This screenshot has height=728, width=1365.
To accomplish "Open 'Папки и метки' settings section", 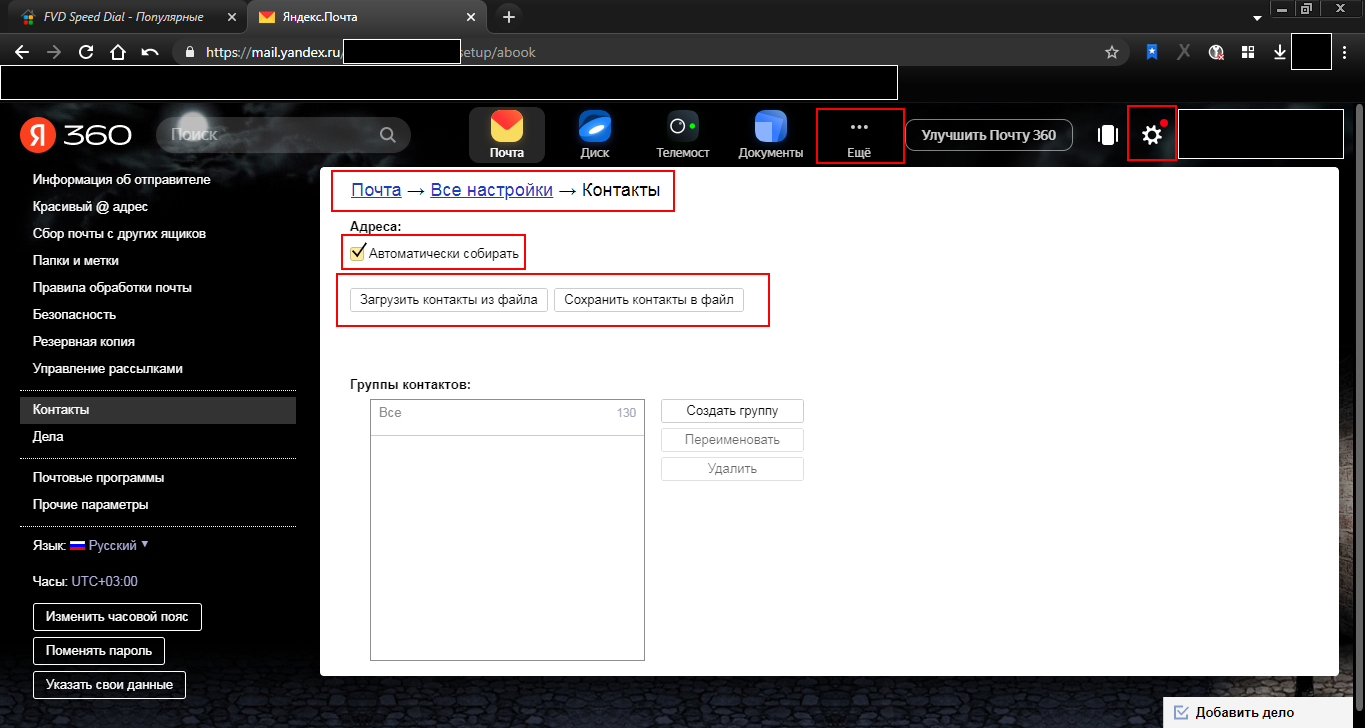I will [76, 260].
